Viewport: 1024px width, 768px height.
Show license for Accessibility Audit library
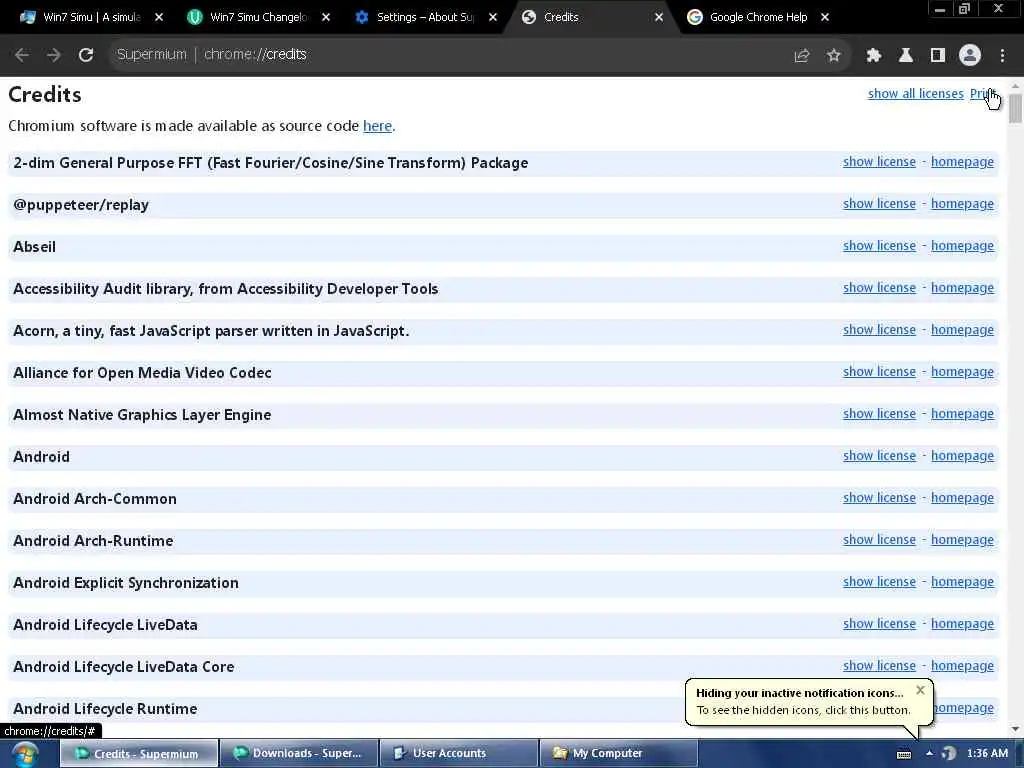click(879, 288)
